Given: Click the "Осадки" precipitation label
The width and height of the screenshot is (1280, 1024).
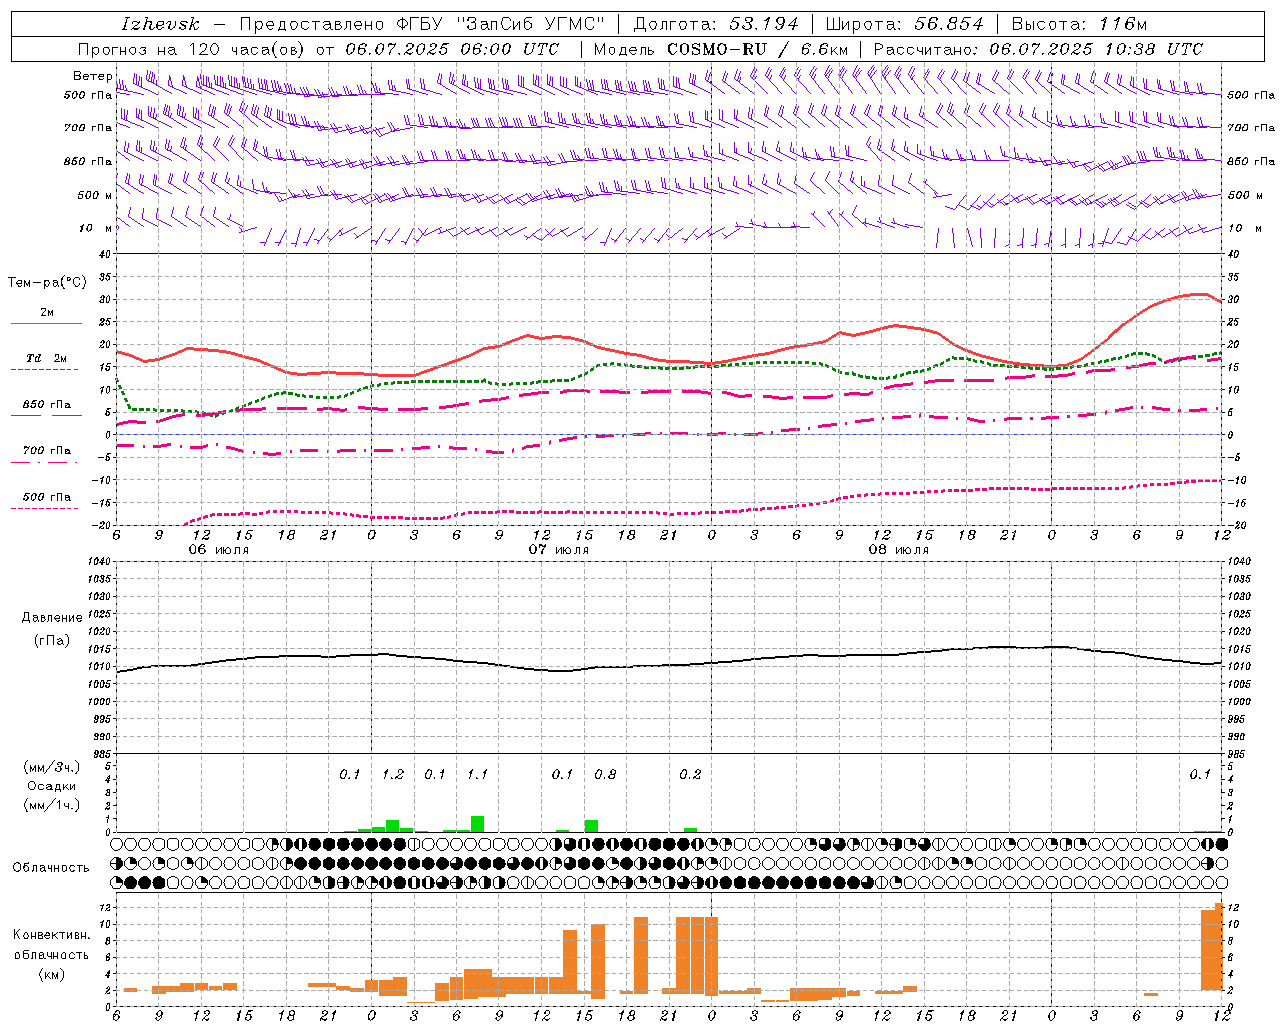Looking at the screenshot, I should [x=51, y=786].
